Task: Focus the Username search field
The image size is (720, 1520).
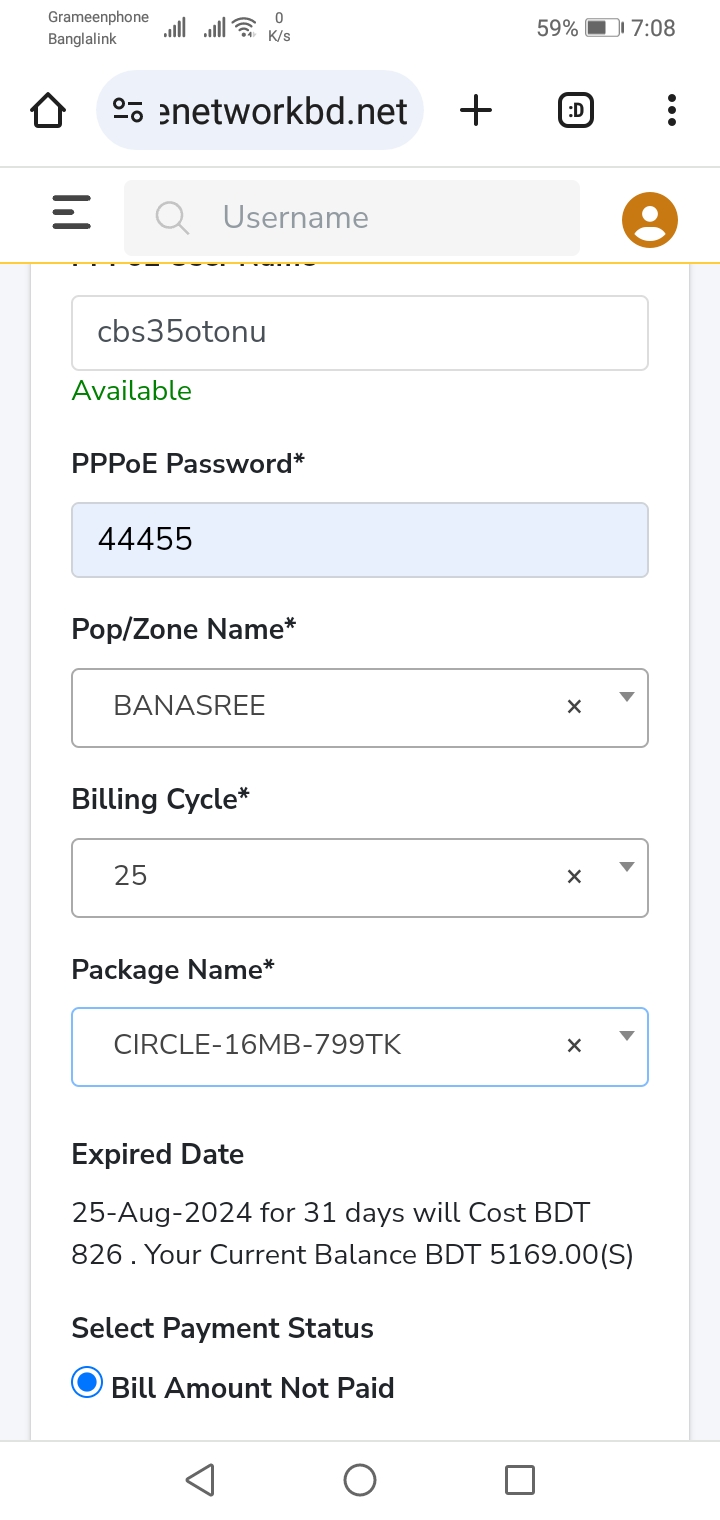Action: click(x=352, y=217)
